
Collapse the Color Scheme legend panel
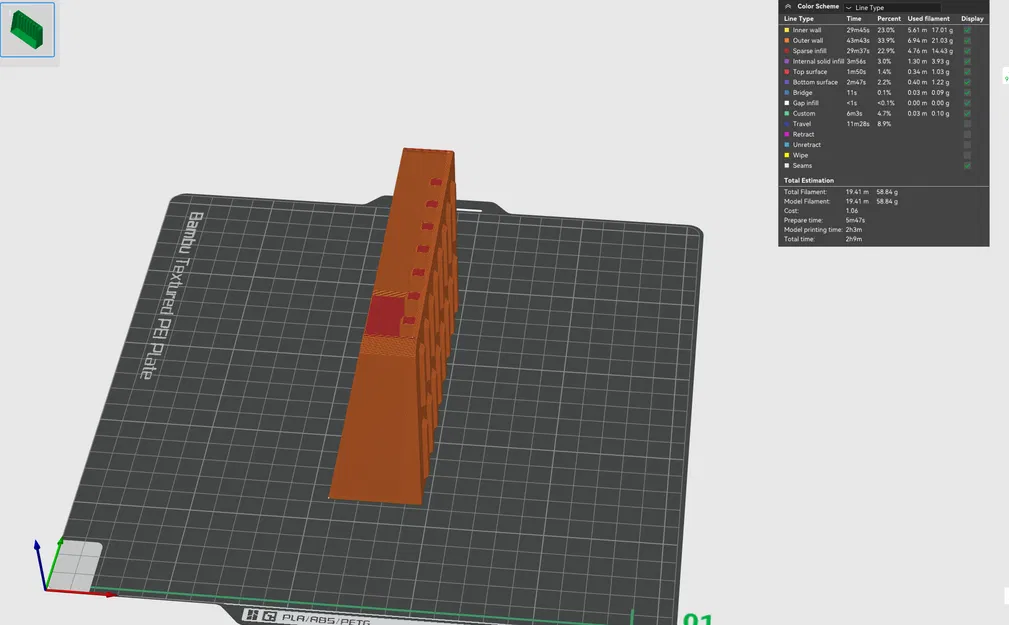pyautogui.click(x=788, y=6)
